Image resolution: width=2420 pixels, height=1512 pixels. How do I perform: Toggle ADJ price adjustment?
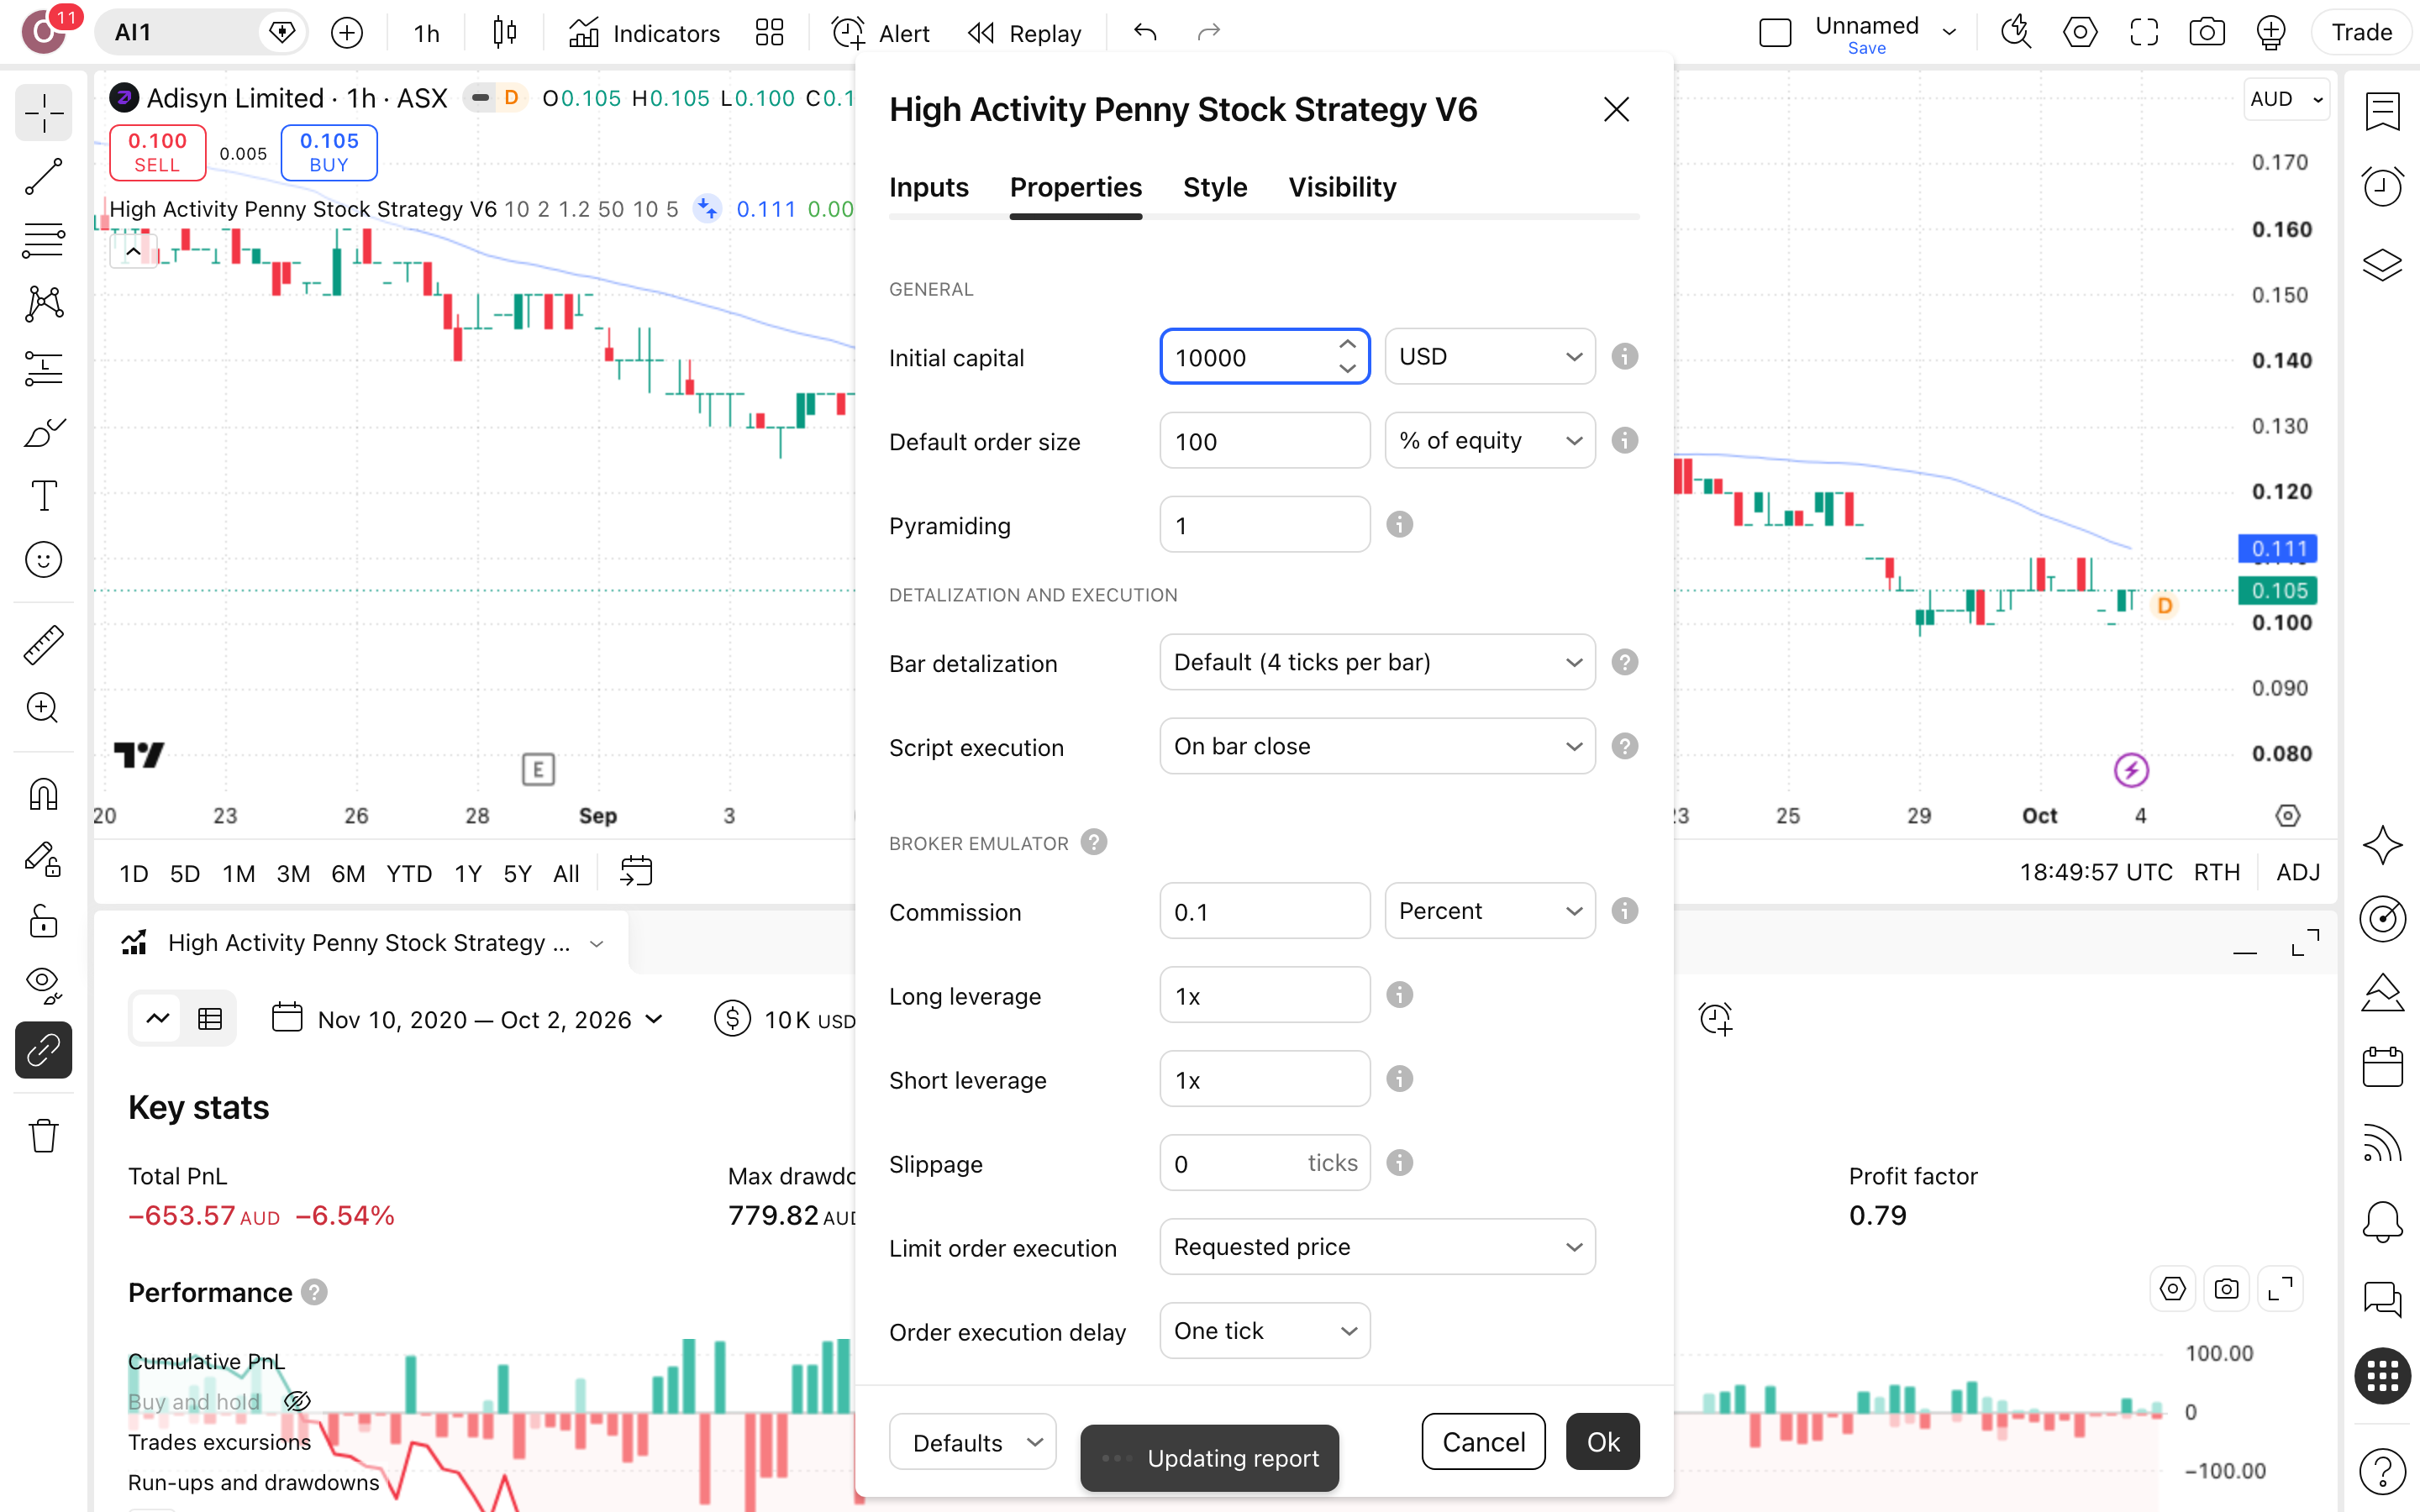click(2297, 872)
